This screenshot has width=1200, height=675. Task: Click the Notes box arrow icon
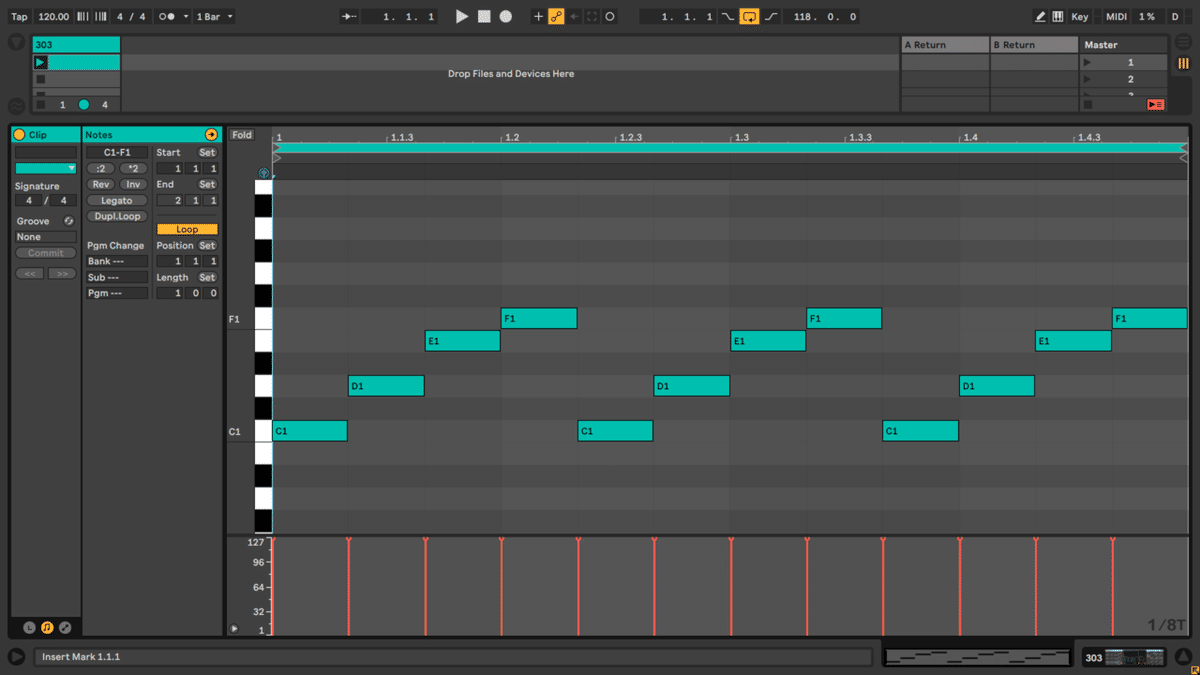[x=211, y=135]
